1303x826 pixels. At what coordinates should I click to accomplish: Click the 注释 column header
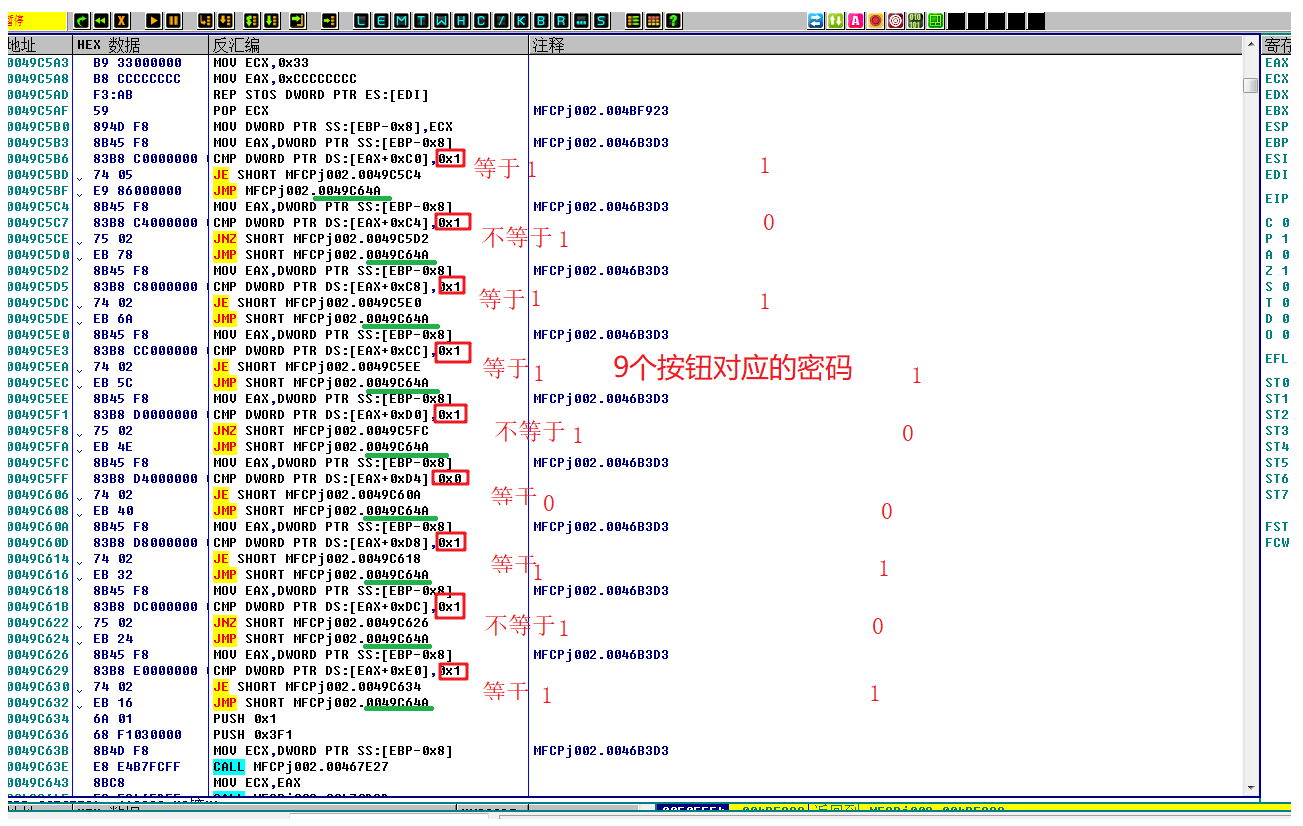coord(885,45)
